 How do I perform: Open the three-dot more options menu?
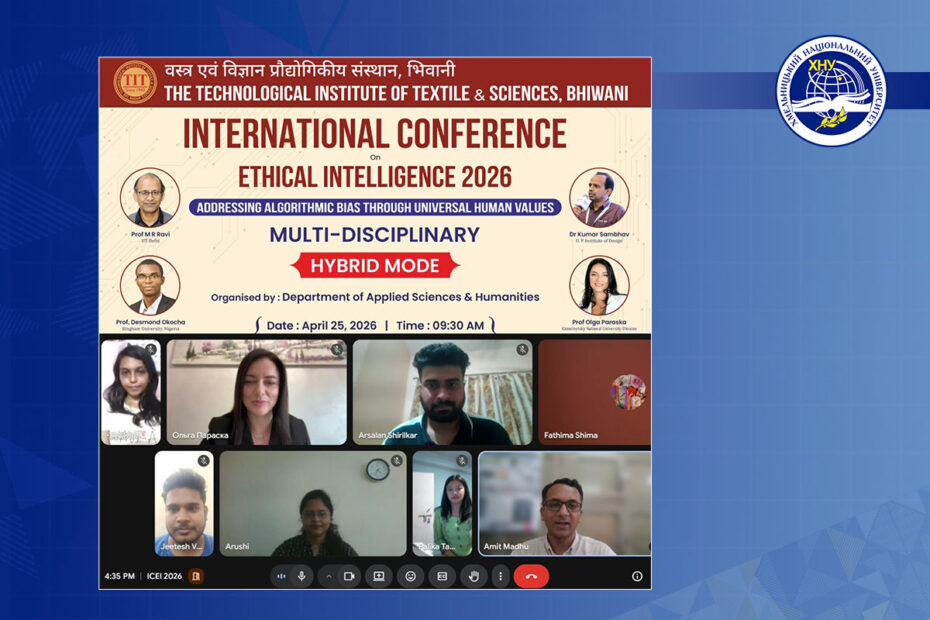(500, 576)
